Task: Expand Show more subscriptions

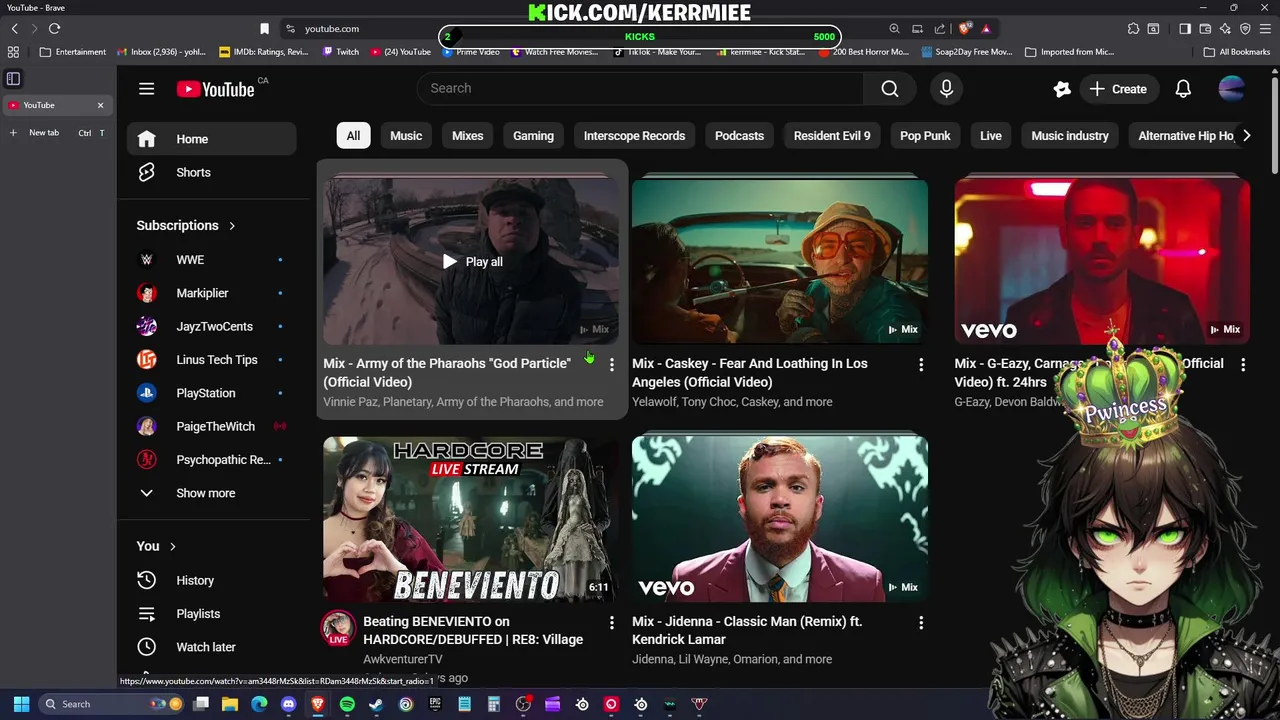Action: (x=211, y=493)
